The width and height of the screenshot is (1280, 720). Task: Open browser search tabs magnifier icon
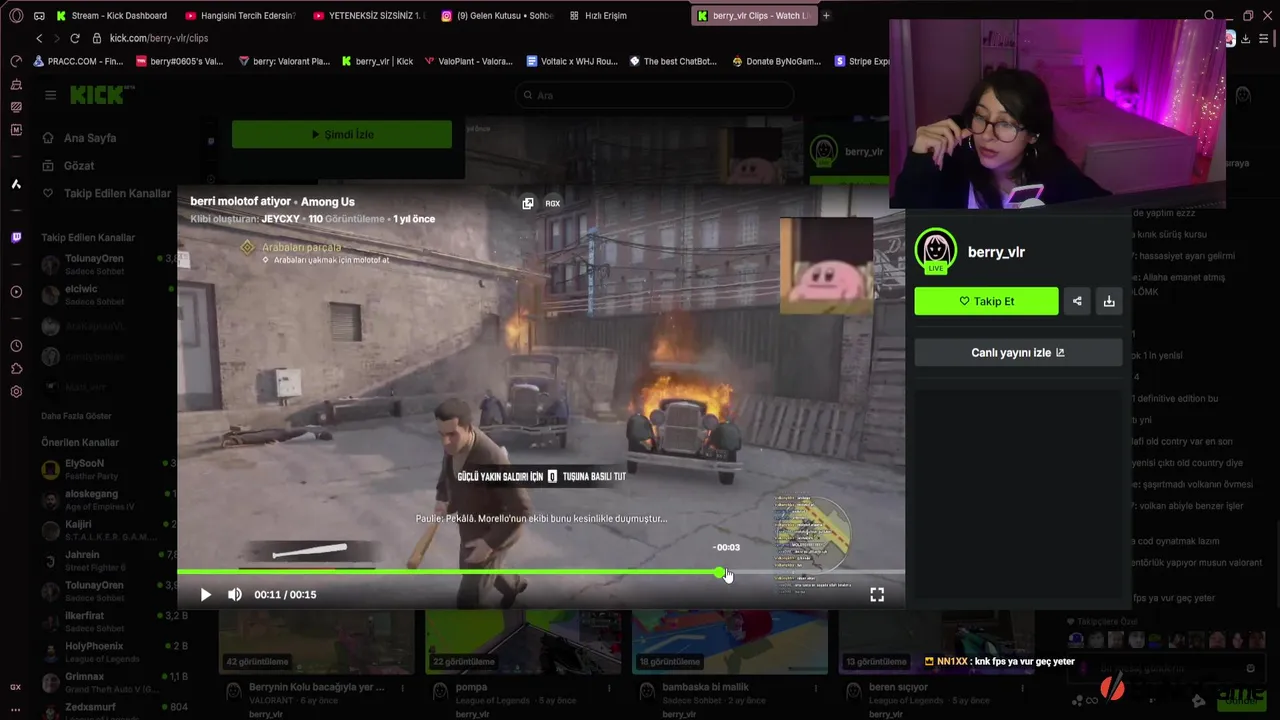coord(1209,16)
